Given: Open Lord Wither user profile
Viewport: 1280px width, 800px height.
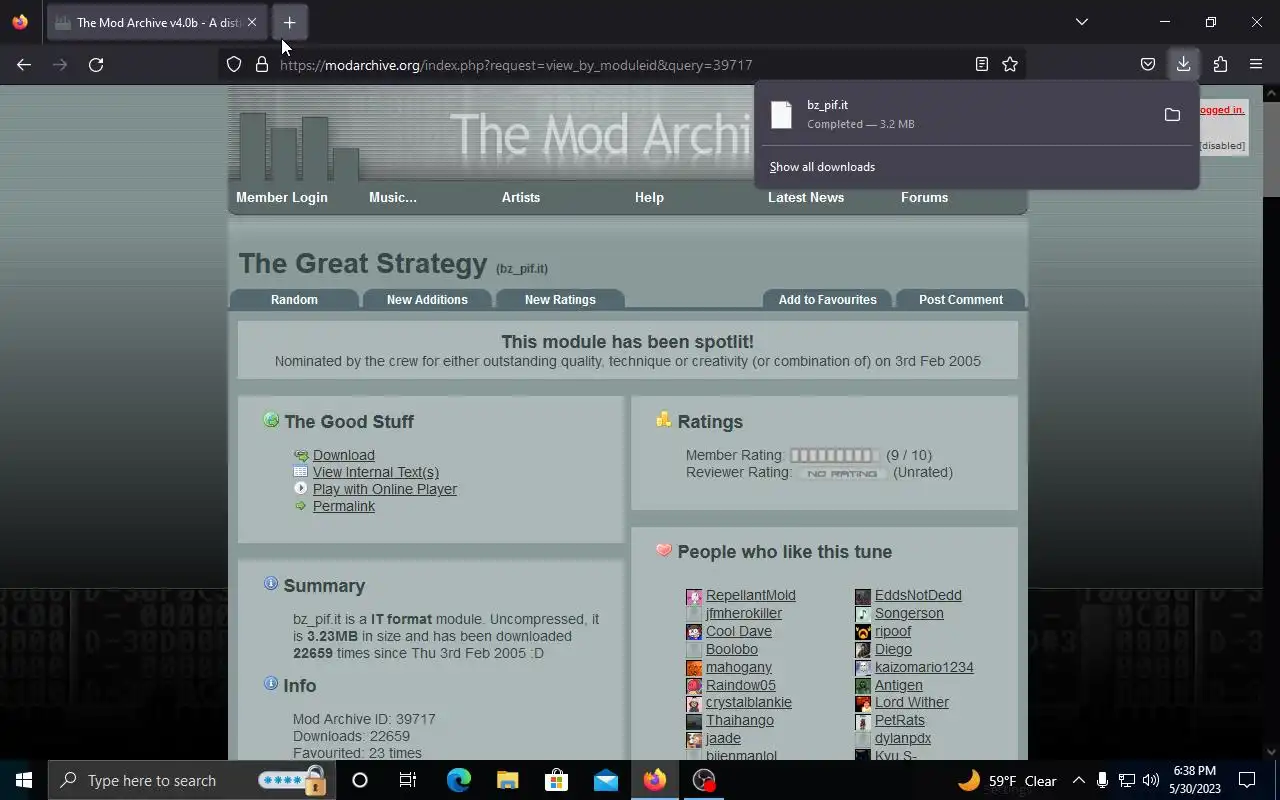Looking at the screenshot, I should pos(912,702).
